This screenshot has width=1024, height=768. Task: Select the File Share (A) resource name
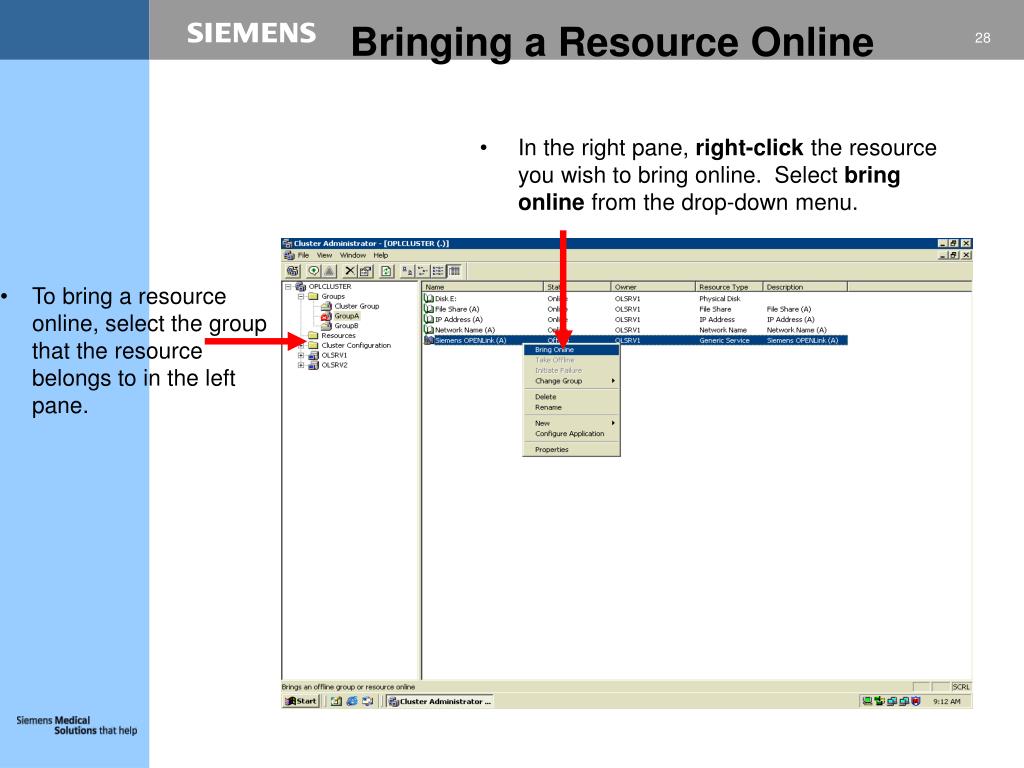coord(457,310)
